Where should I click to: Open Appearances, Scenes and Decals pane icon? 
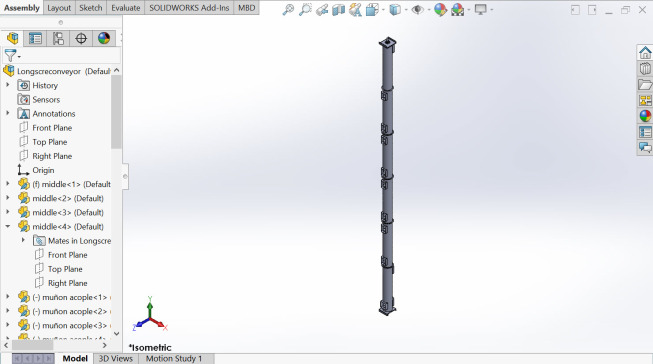pyautogui.click(x=645, y=116)
